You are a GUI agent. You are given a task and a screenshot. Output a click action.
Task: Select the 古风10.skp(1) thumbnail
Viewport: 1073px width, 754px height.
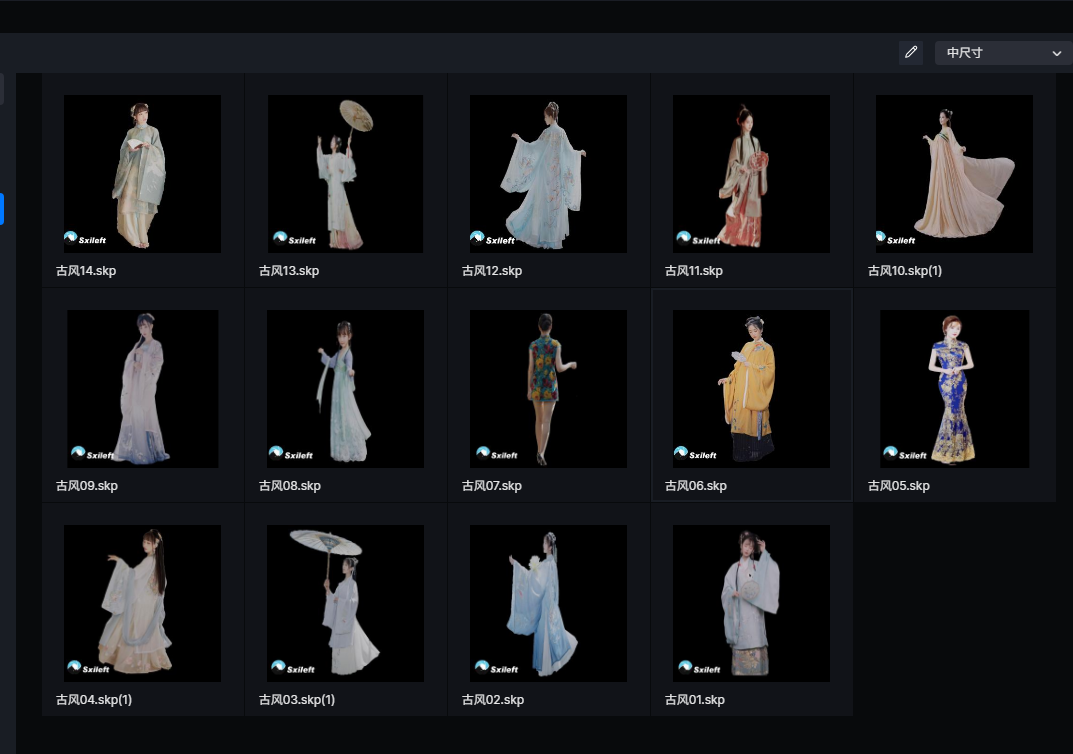pos(955,174)
